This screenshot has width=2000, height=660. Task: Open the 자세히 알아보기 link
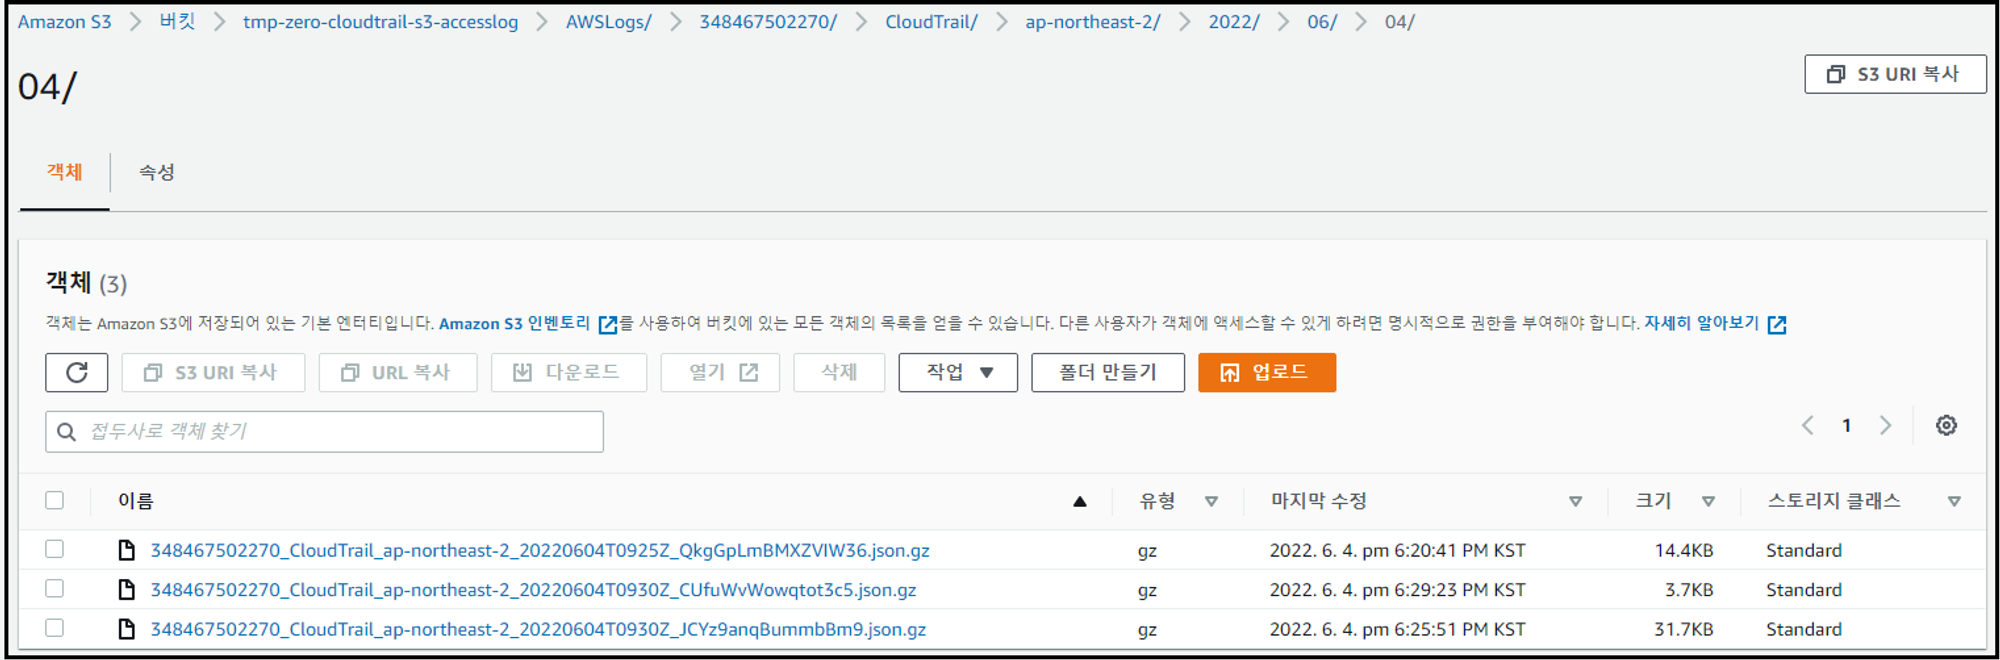1701,323
